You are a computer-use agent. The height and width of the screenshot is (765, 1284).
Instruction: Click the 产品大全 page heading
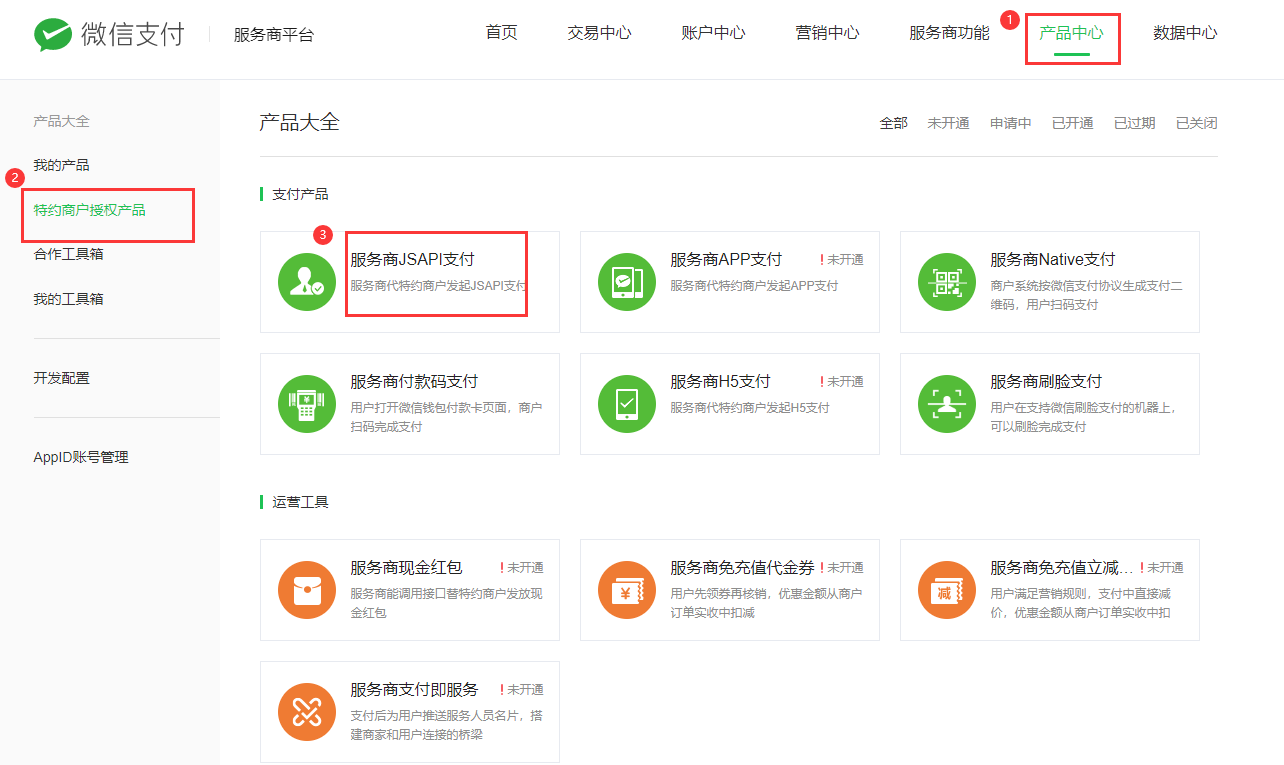point(299,123)
